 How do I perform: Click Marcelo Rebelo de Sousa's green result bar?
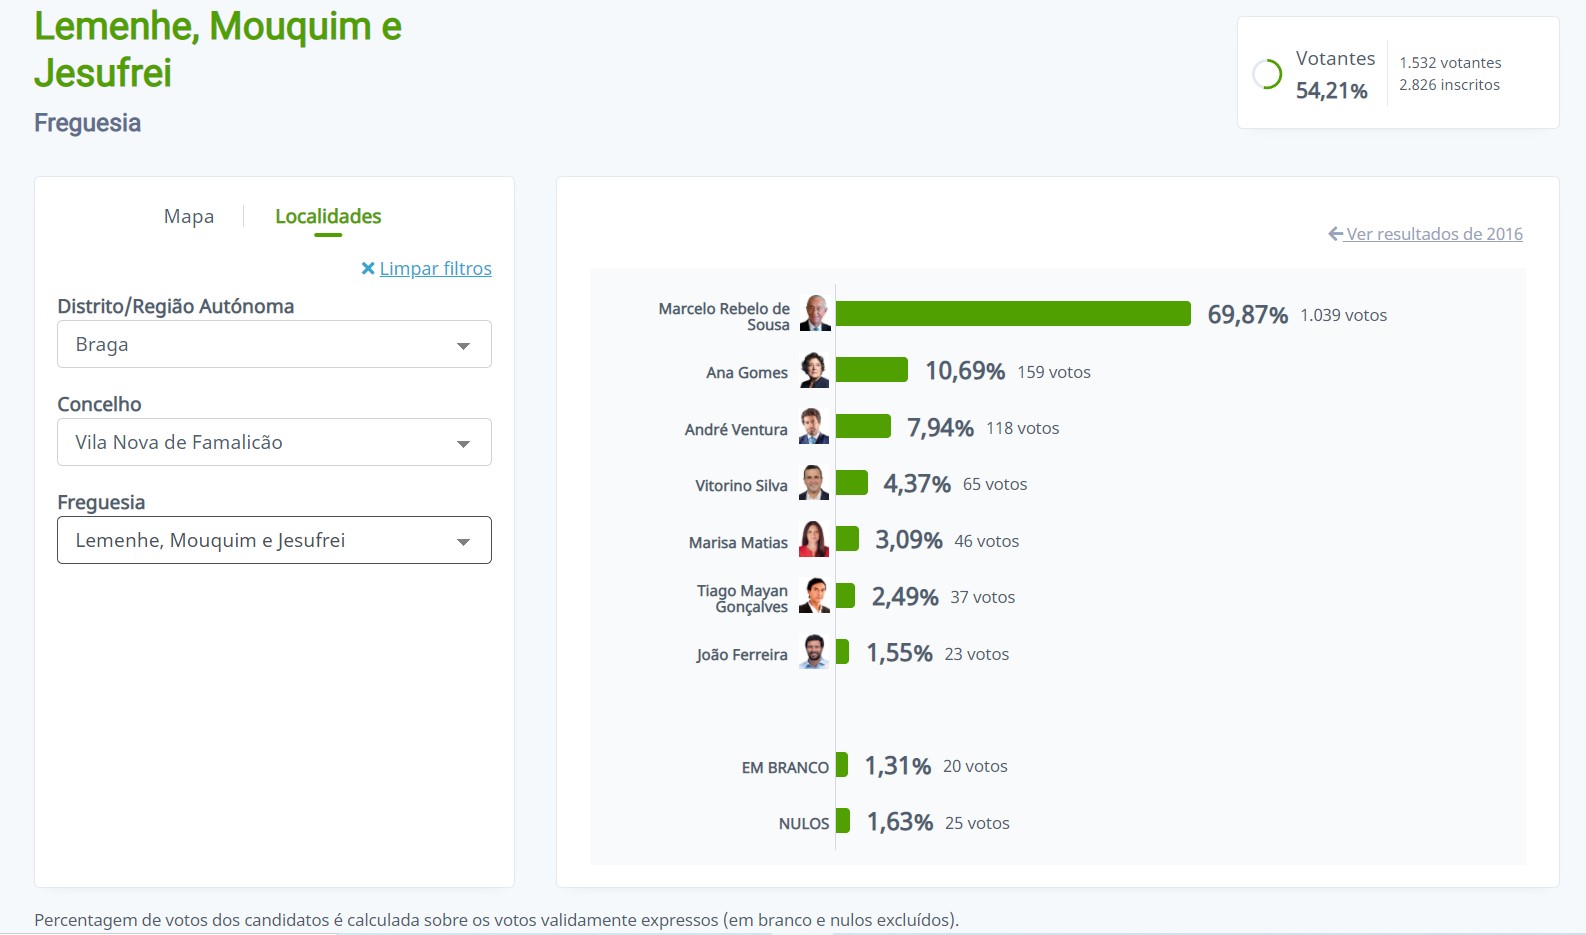(x=1013, y=314)
